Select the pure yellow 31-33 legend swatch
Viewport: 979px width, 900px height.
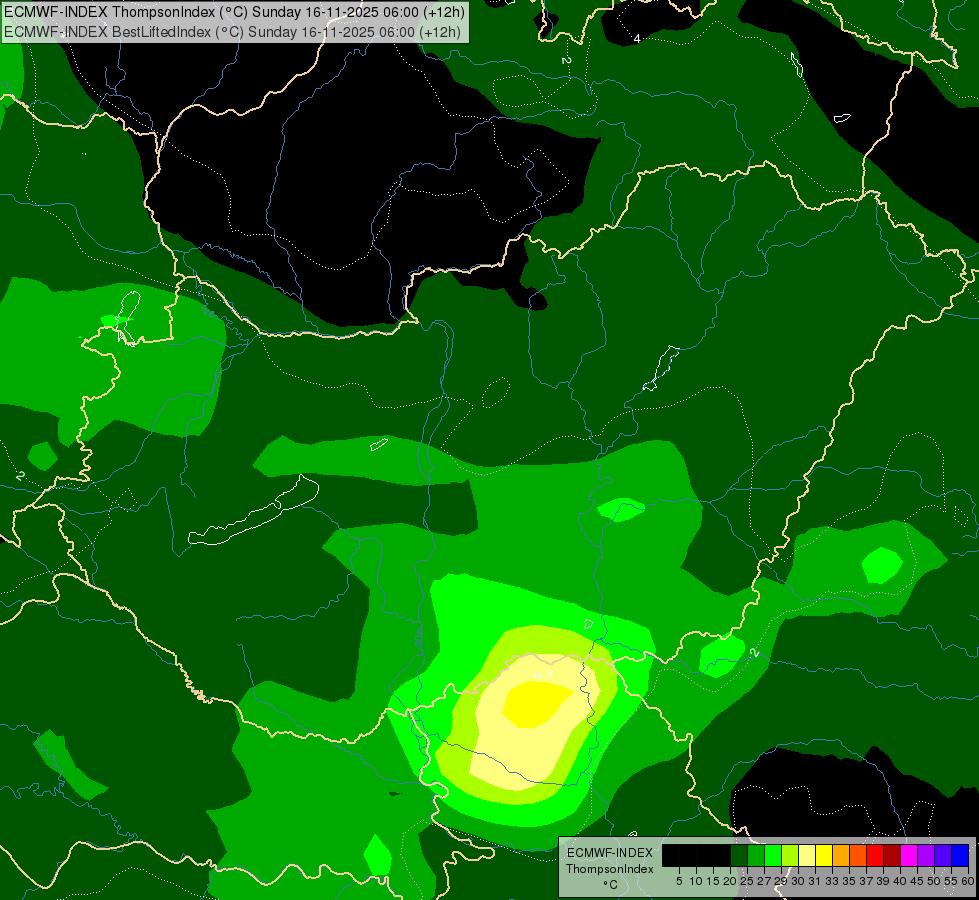824,855
